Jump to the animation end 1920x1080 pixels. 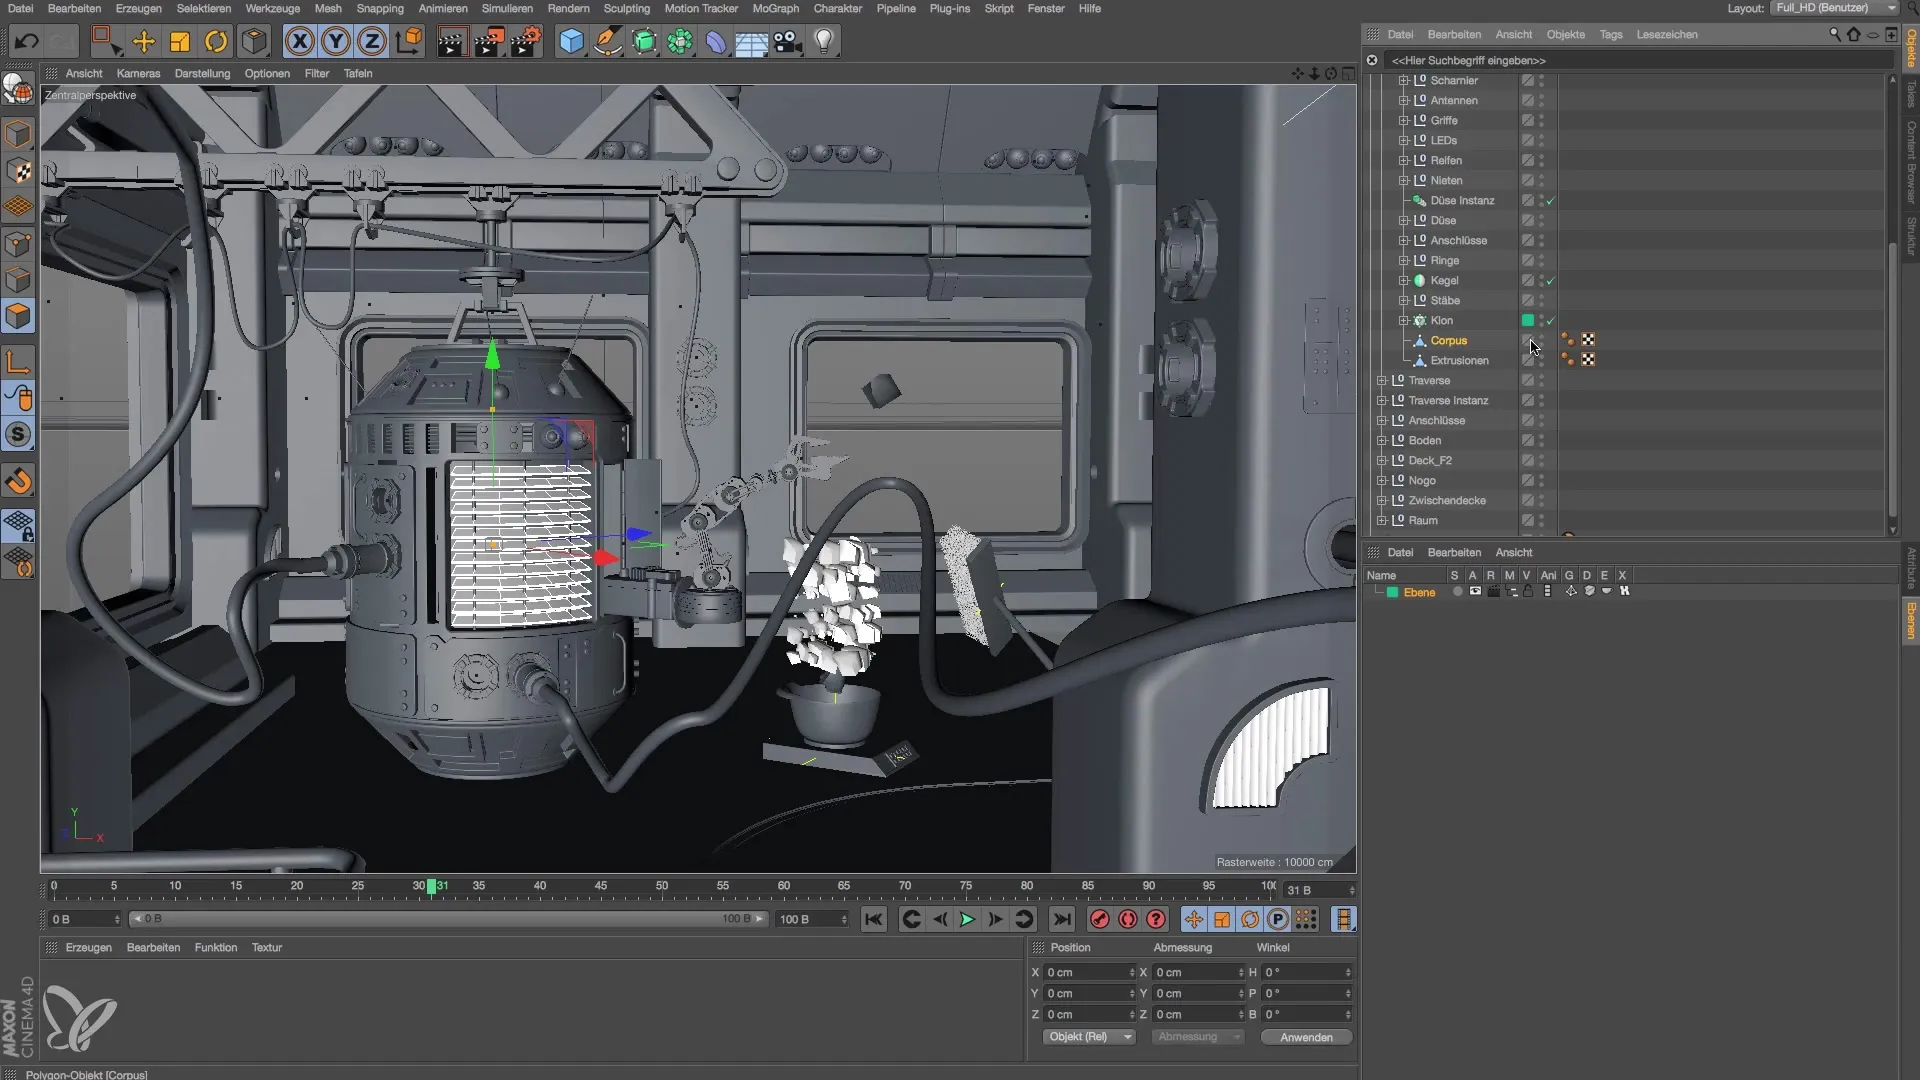(x=1062, y=919)
